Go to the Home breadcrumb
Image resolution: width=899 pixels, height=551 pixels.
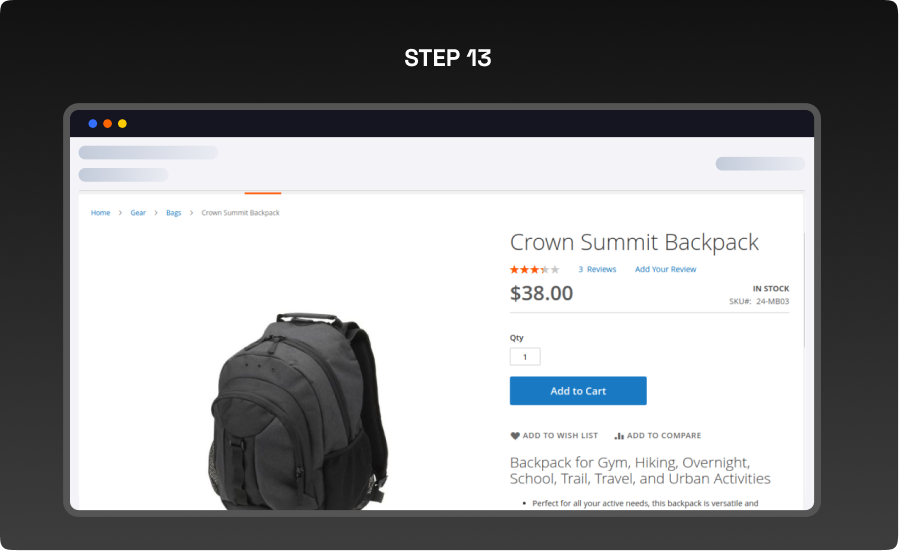pyautogui.click(x=100, y=213)
